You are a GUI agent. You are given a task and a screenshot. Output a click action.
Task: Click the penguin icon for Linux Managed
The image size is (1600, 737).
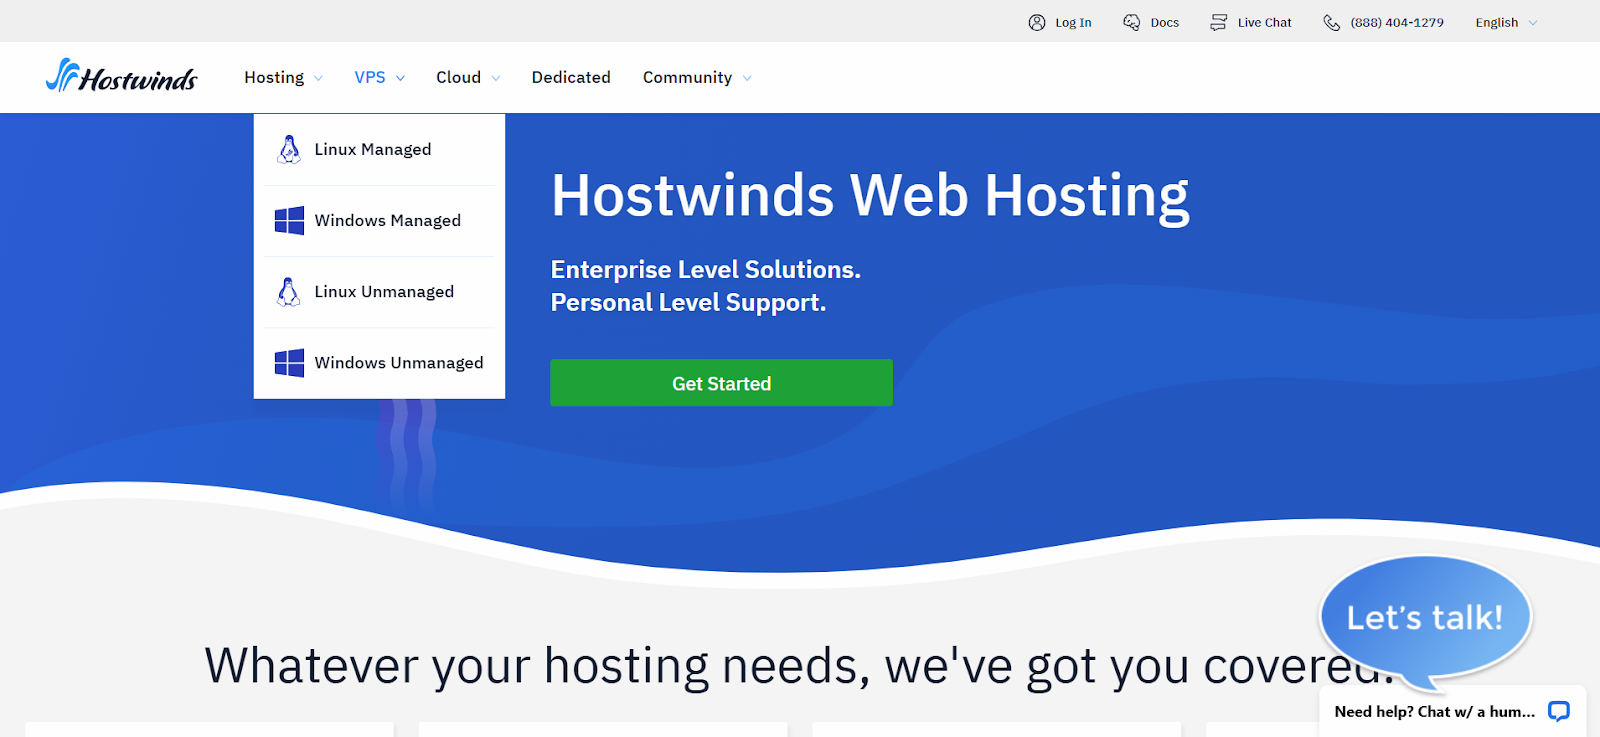[289, 149]
